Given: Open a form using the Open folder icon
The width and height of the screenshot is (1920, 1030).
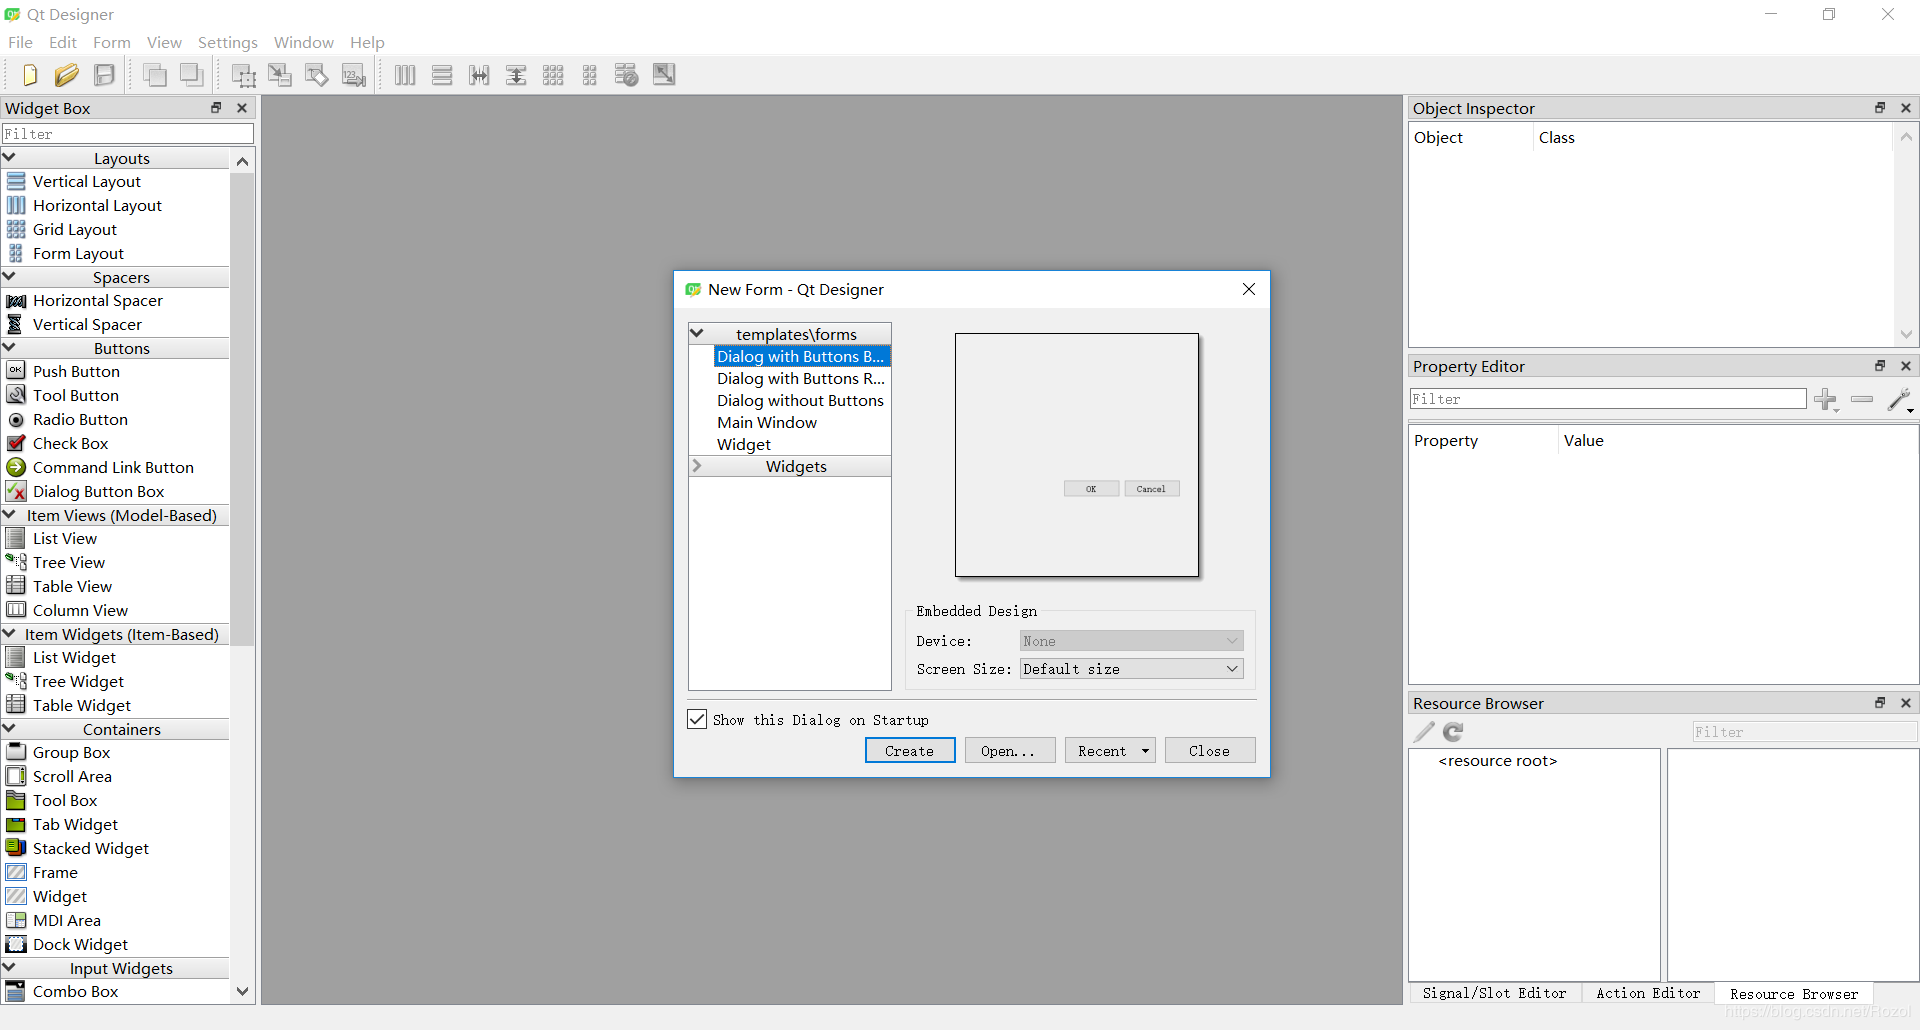Looking at the screenshot, I should (66, 75).
